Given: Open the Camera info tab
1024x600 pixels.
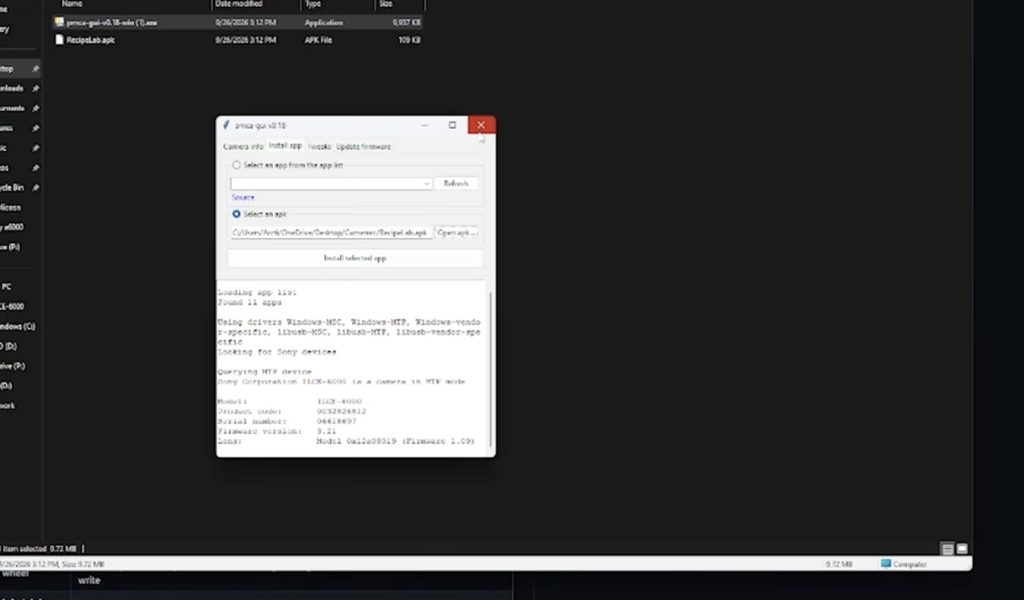Looking at the screenshot, I should pos(243,146).
